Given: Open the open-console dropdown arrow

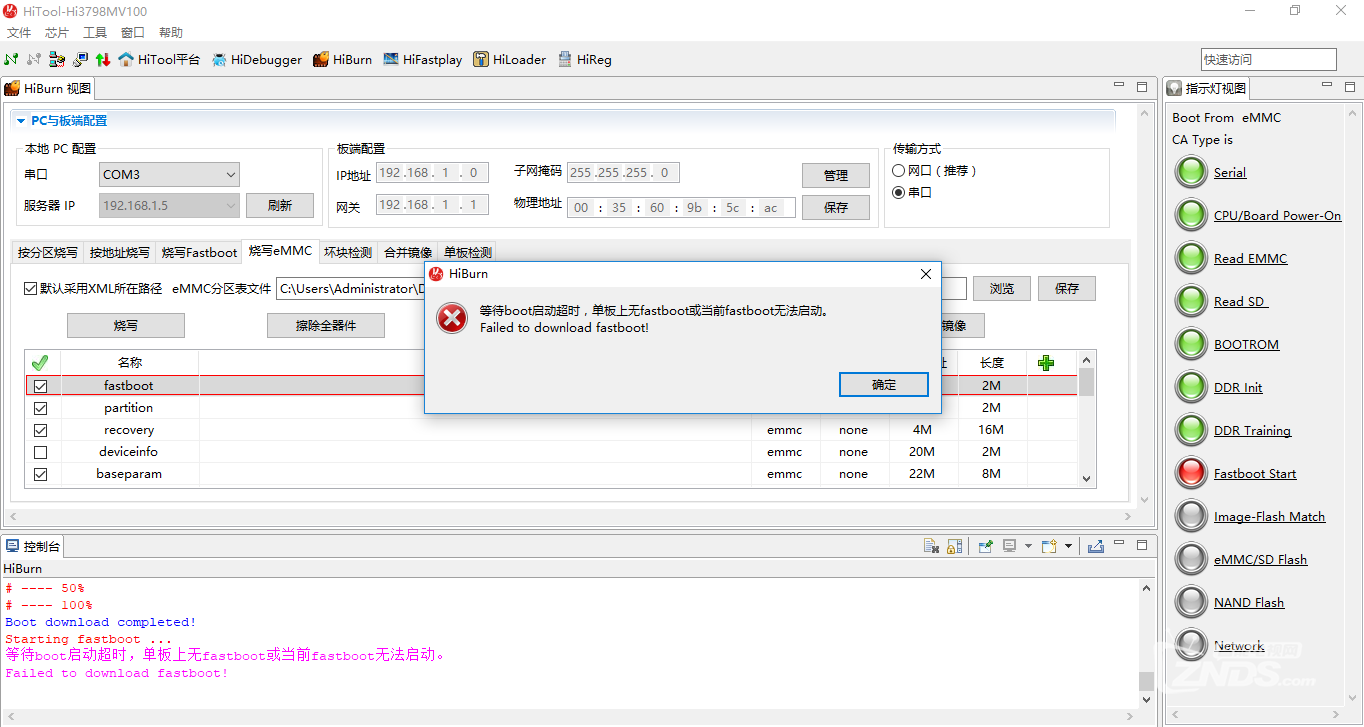Looking at the screenshot, I should click(x=1068, y=546).
